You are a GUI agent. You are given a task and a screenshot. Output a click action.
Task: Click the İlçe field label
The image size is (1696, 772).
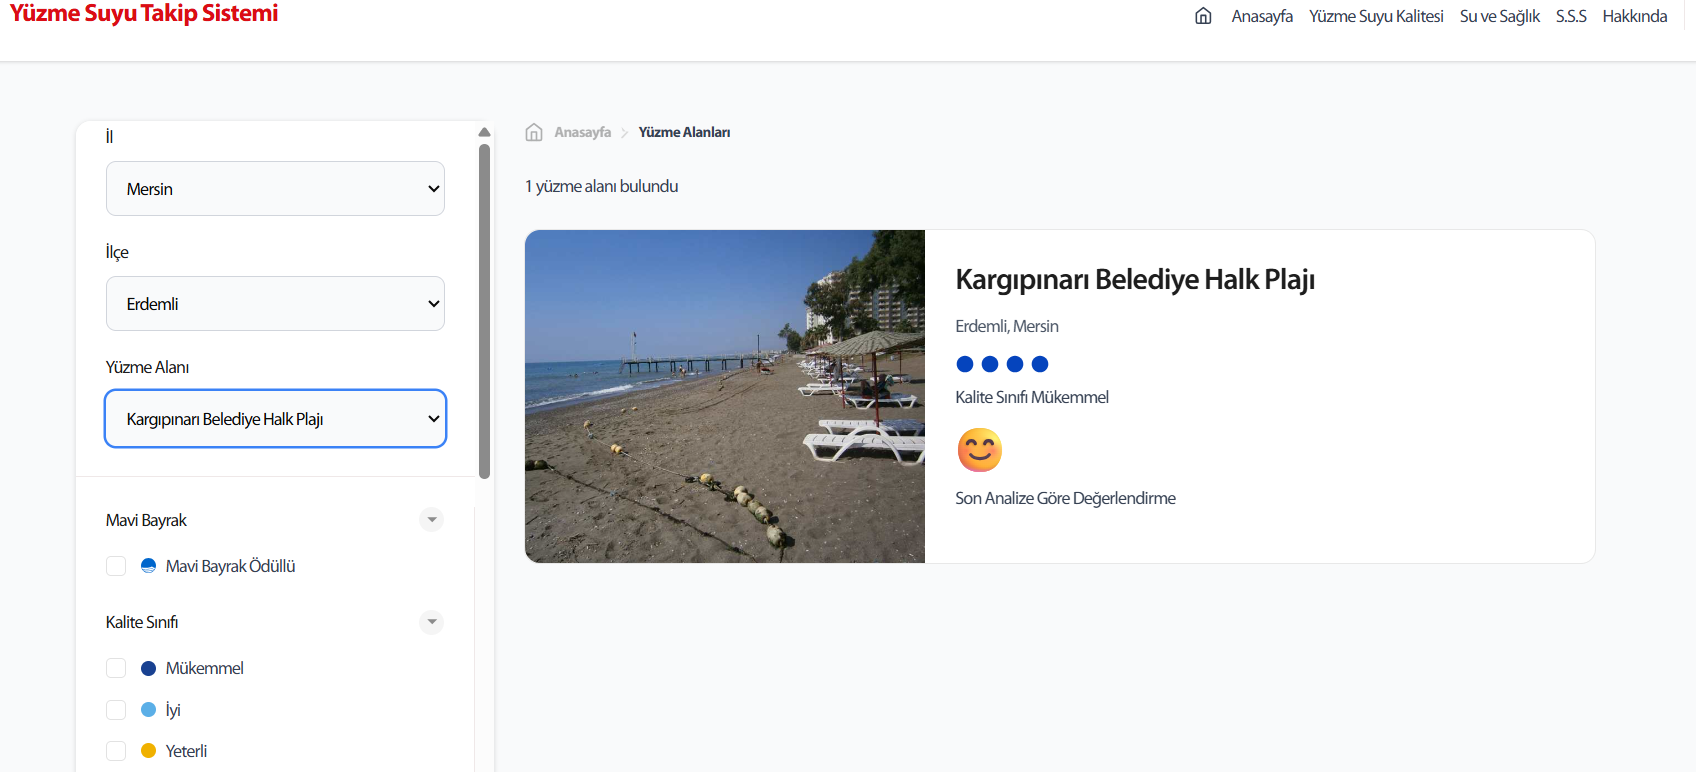pyautogui.click(x=117, y=252)
